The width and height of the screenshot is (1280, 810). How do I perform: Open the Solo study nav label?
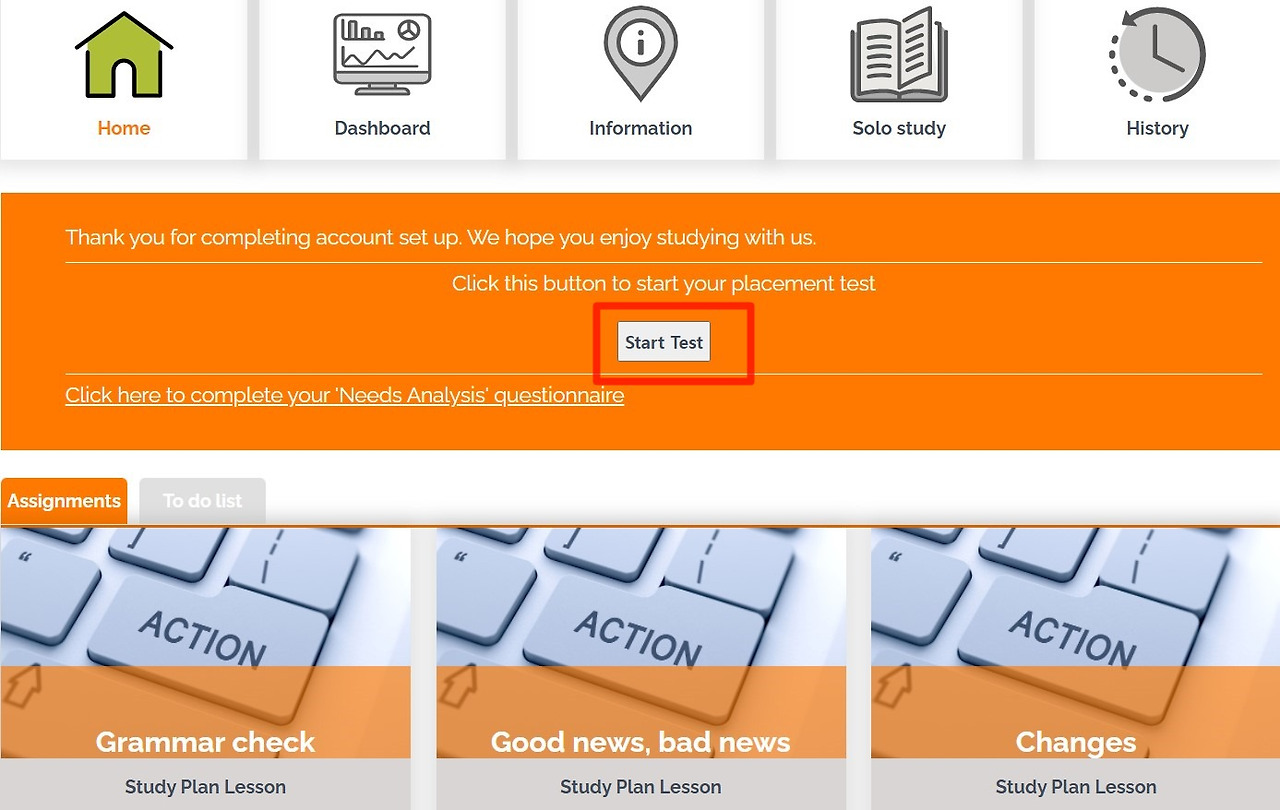[899, 128]
